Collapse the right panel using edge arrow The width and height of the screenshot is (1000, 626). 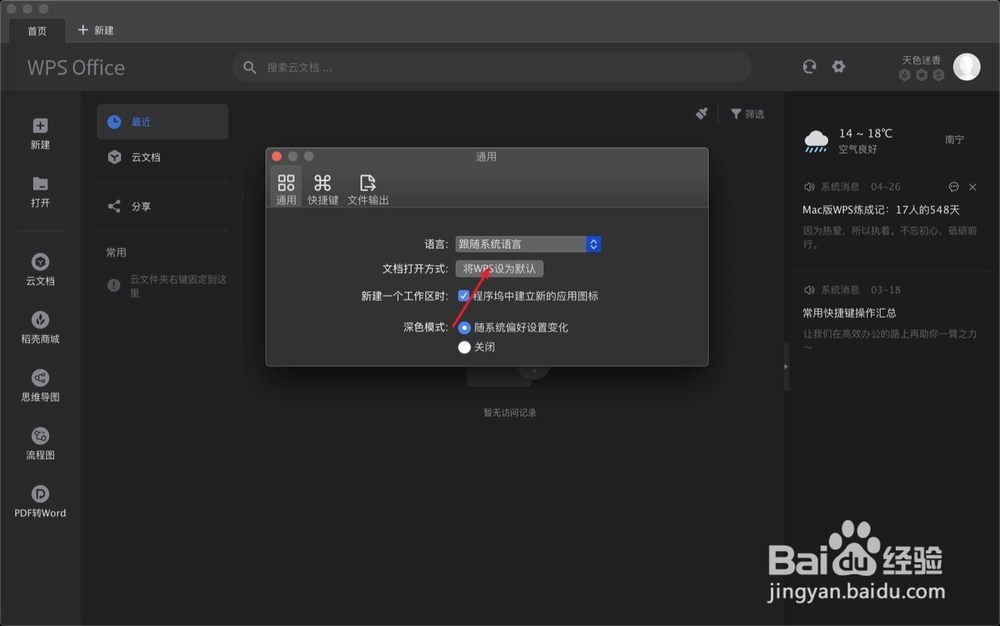(x=786, y=367)
